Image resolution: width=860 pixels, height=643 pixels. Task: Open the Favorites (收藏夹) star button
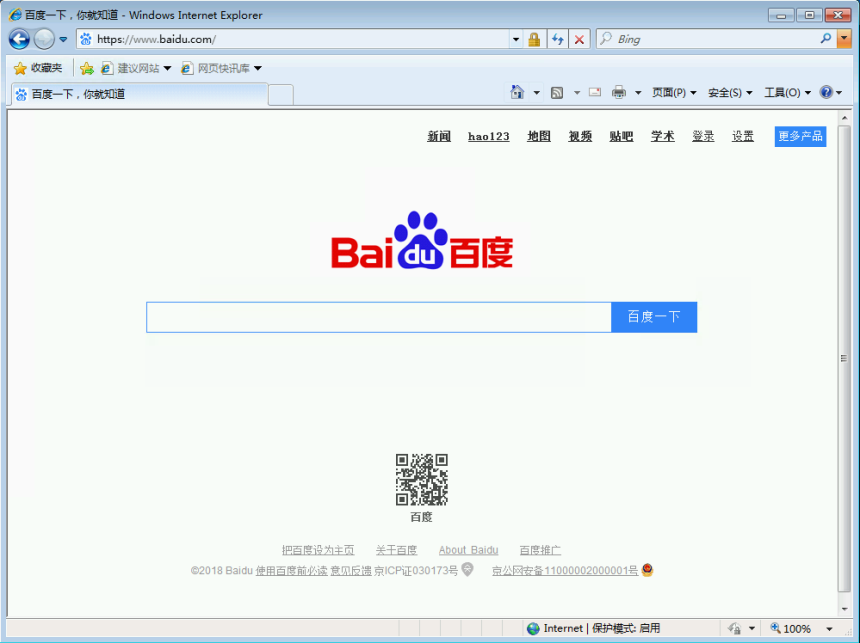[x=38, y=68]
